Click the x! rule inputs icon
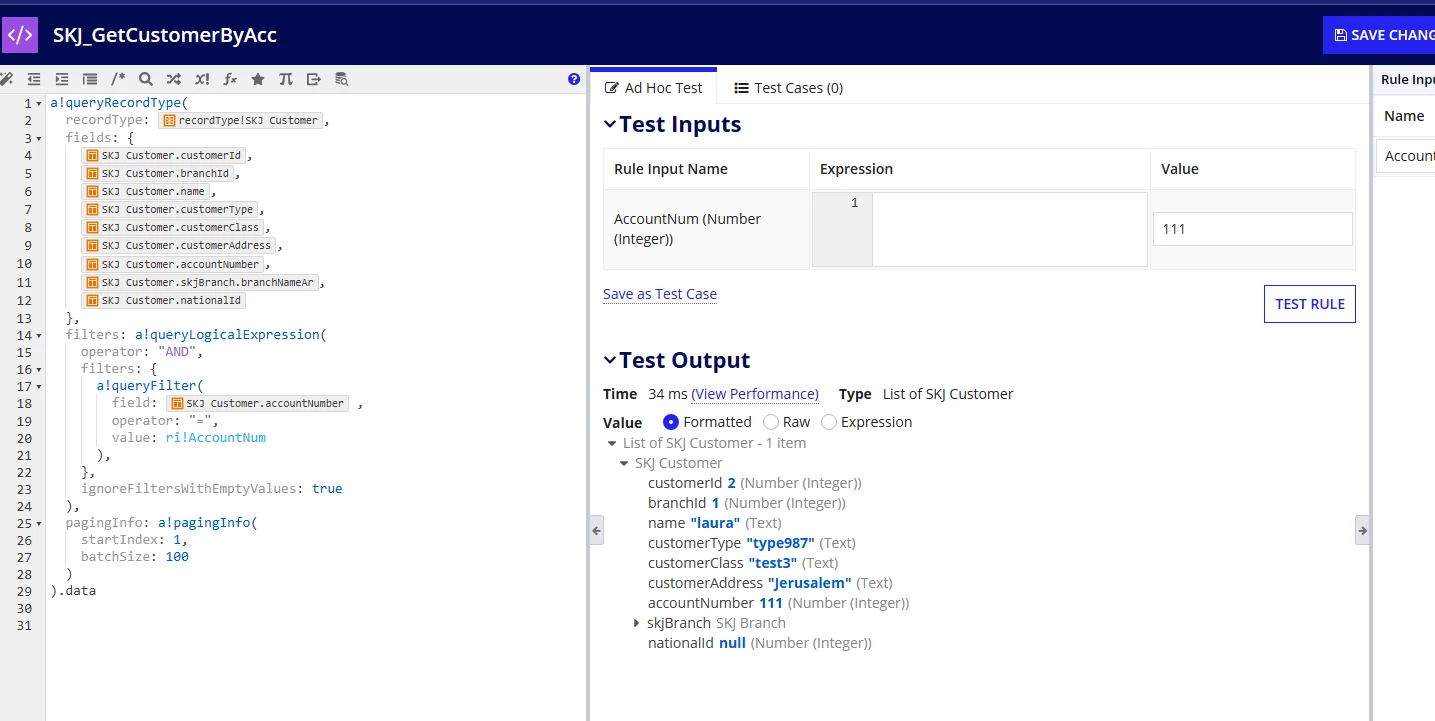 (202, 79)
